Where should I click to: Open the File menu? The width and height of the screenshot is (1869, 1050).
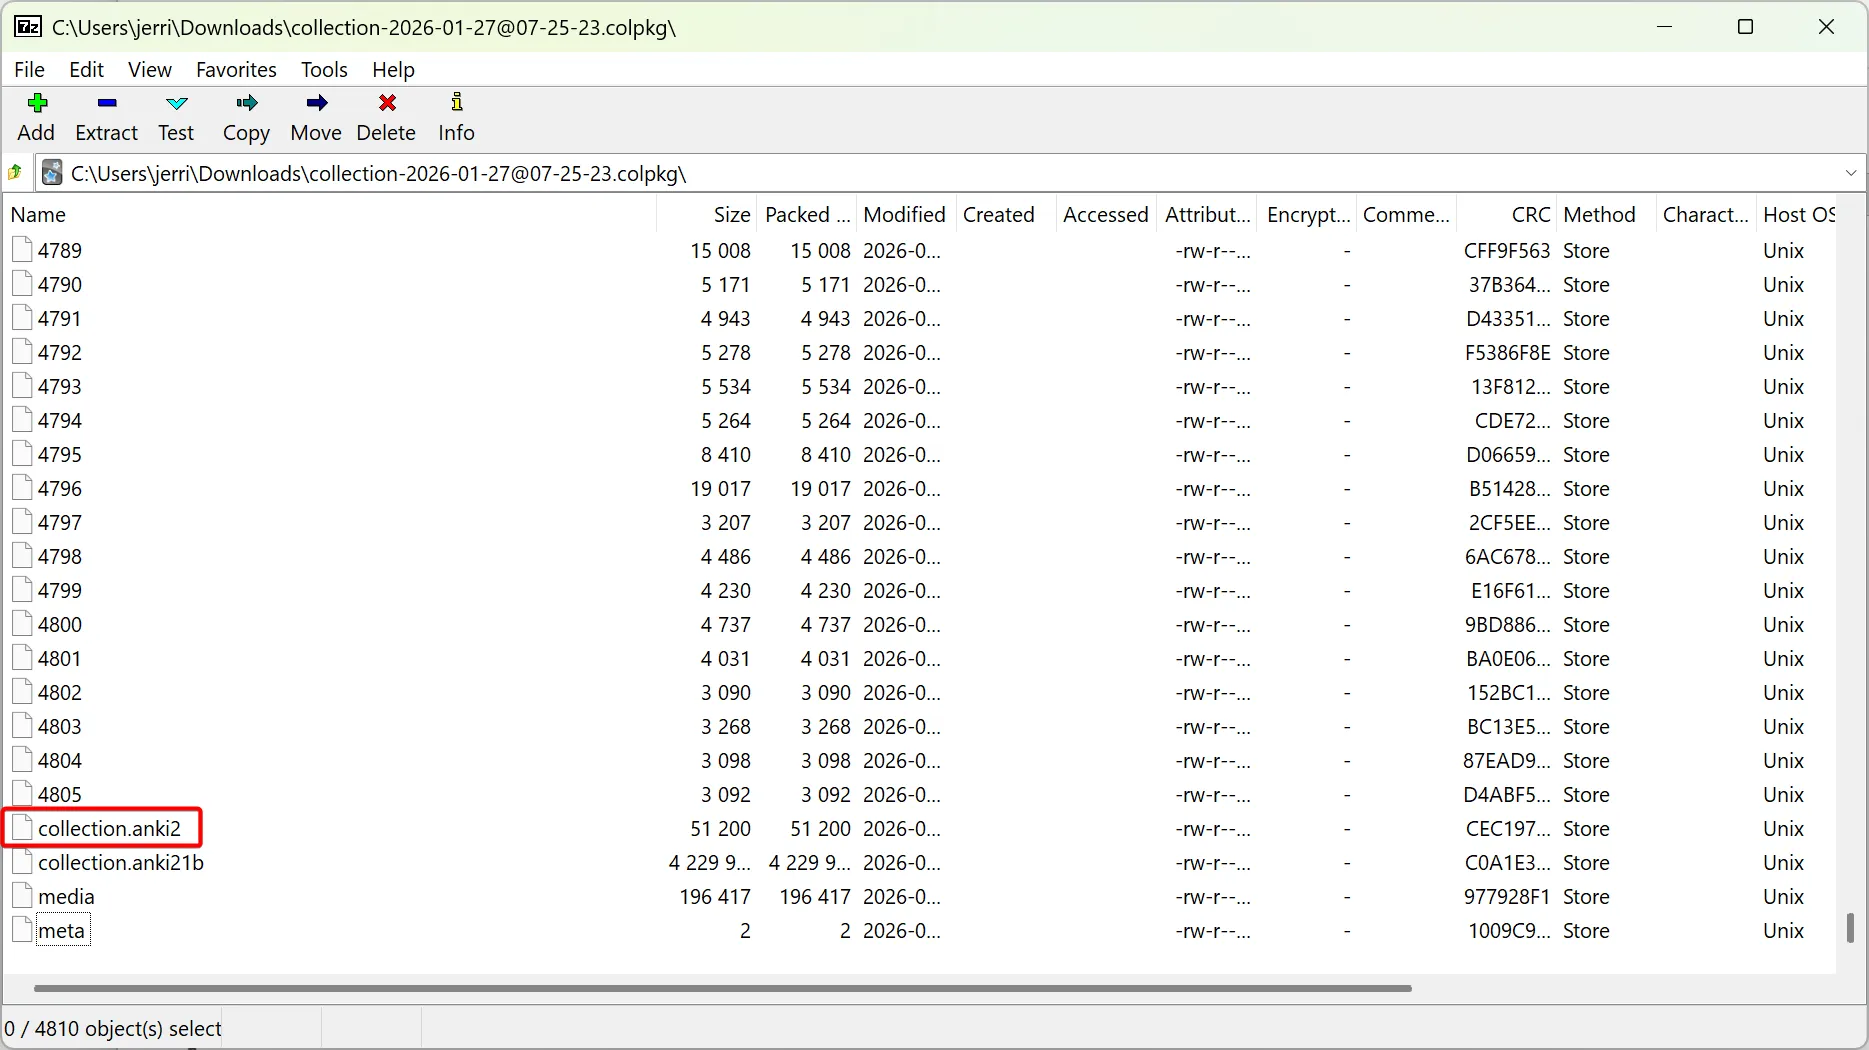(x=29, y=70)
